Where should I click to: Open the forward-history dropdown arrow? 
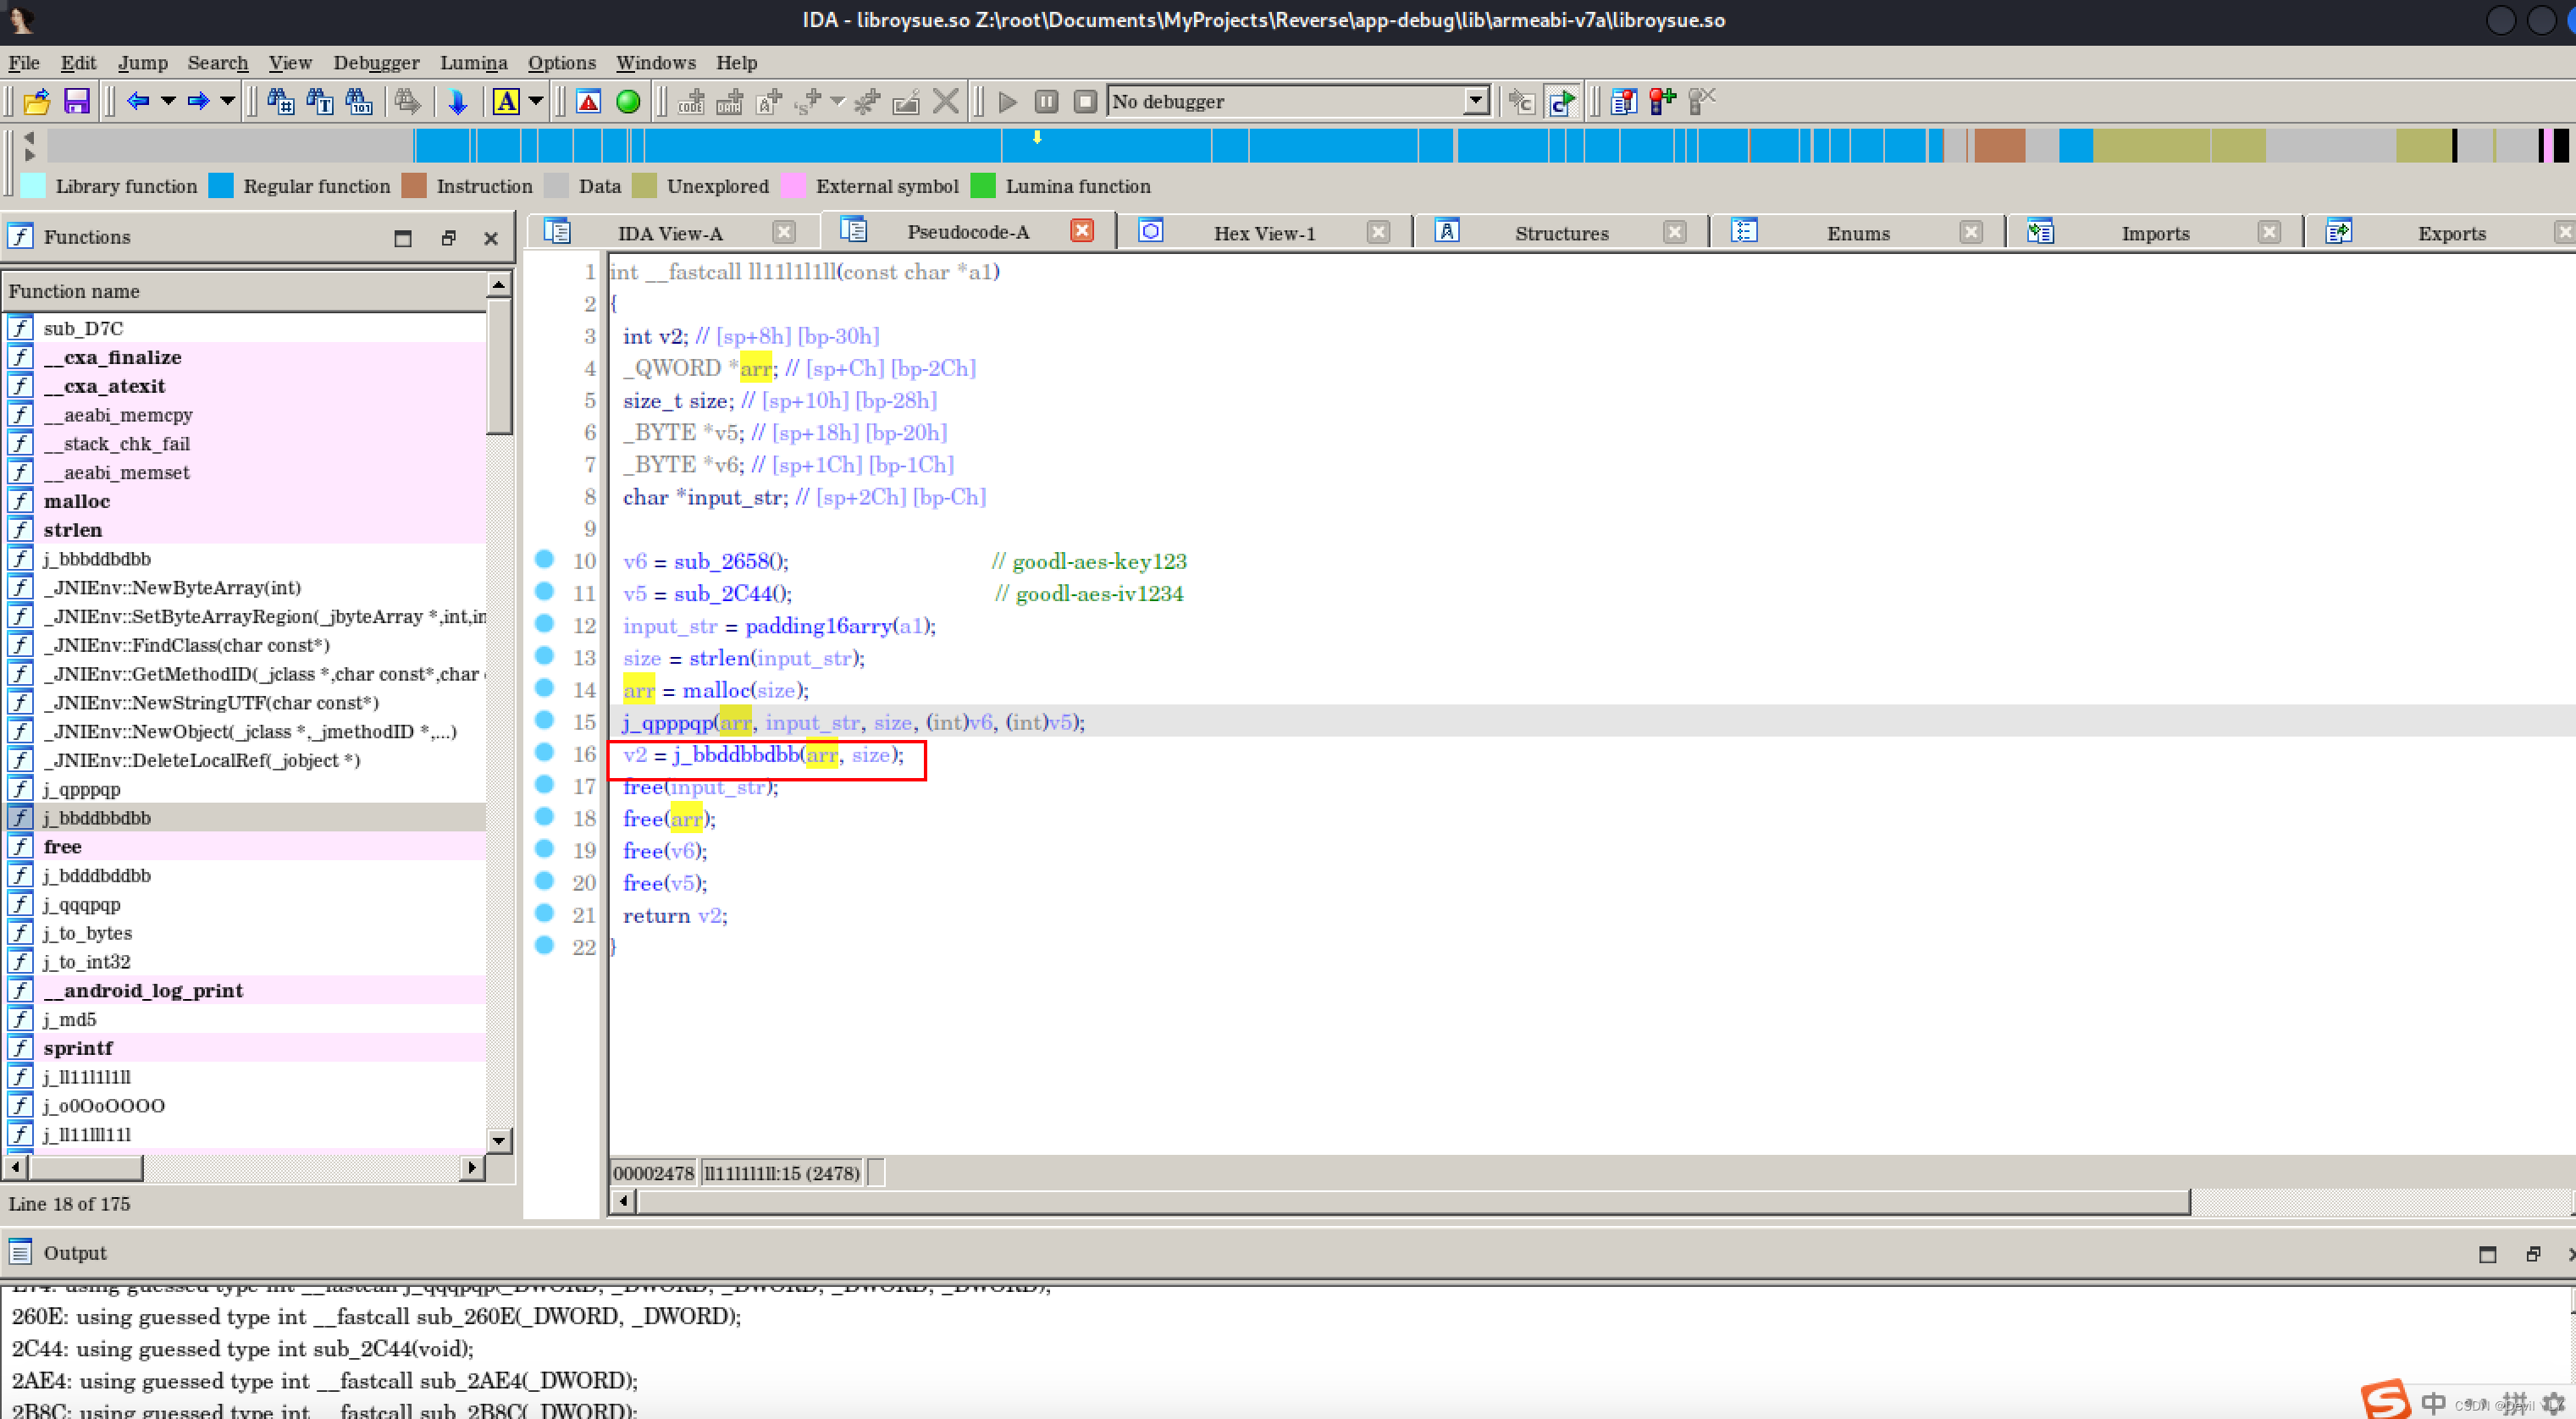(x=228, y=101)
